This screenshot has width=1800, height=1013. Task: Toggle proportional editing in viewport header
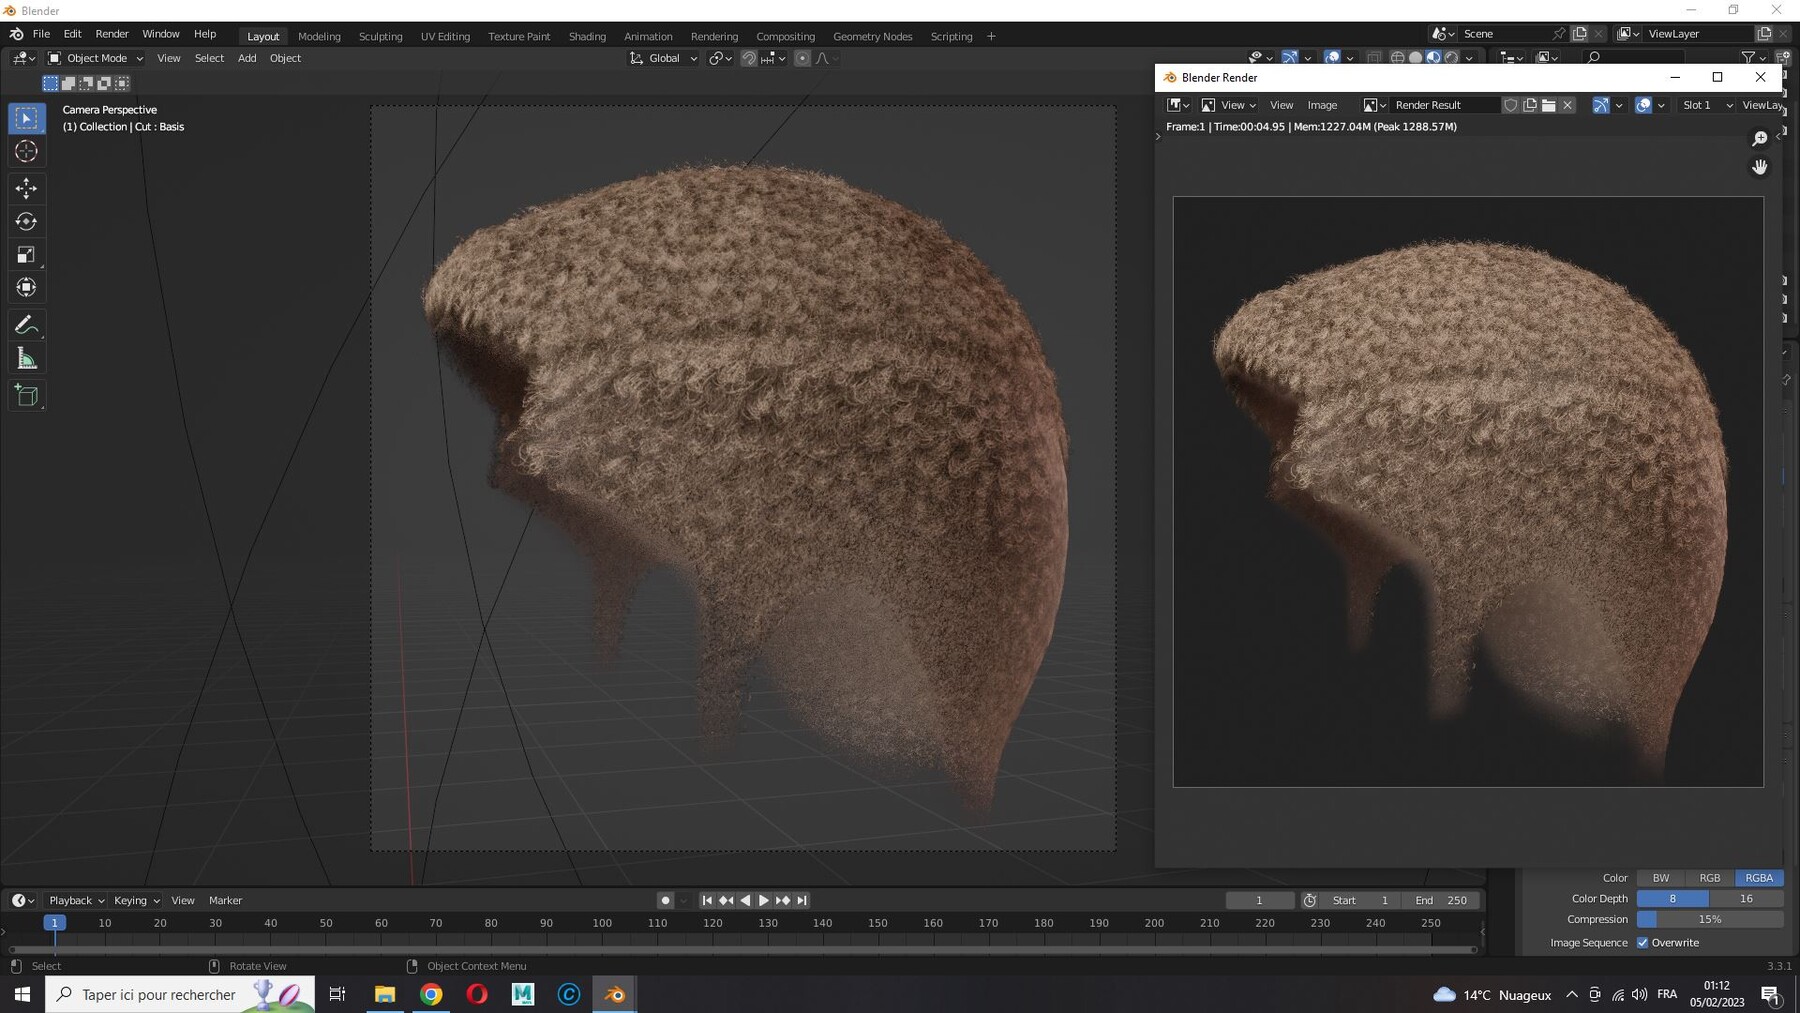coord(802,58)
